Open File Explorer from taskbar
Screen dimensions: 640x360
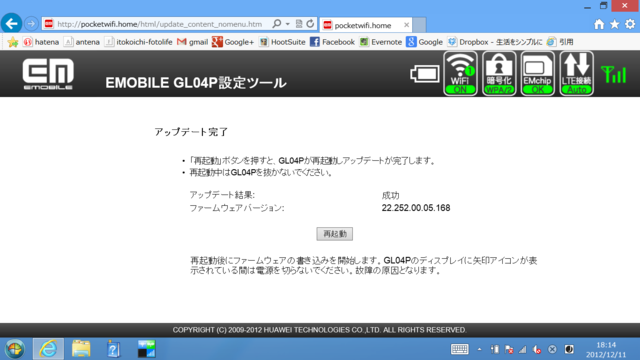pos(81,349)
